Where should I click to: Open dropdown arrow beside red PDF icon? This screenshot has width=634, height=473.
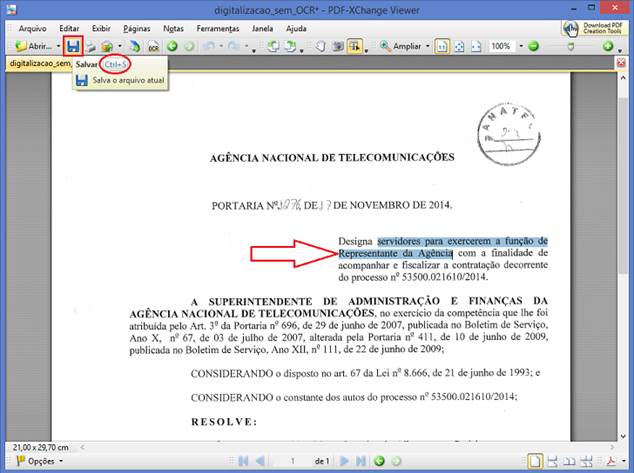pos(624,461)
